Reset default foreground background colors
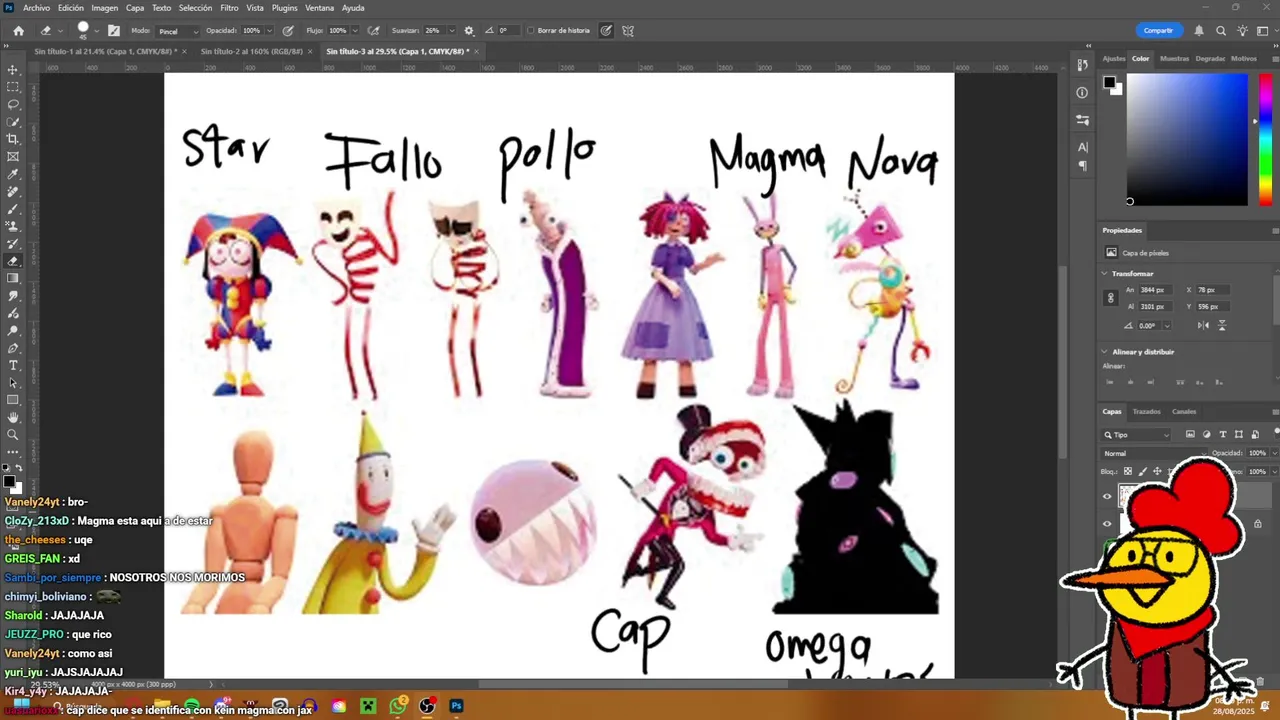The height and width of the screenshot is (720, 1280). pos(6,468)
